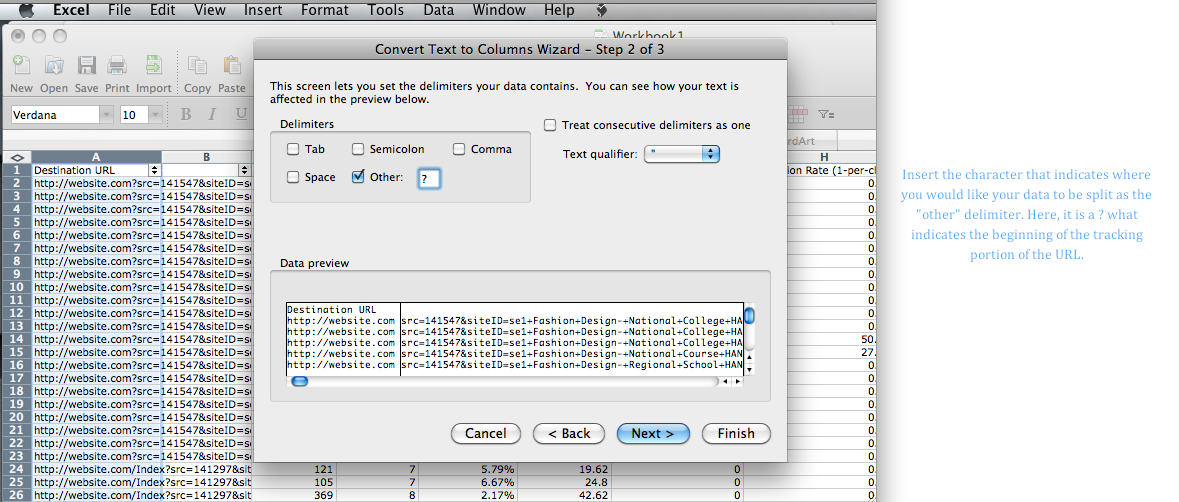
Task: Open the Apple menu
Action: 26,10
